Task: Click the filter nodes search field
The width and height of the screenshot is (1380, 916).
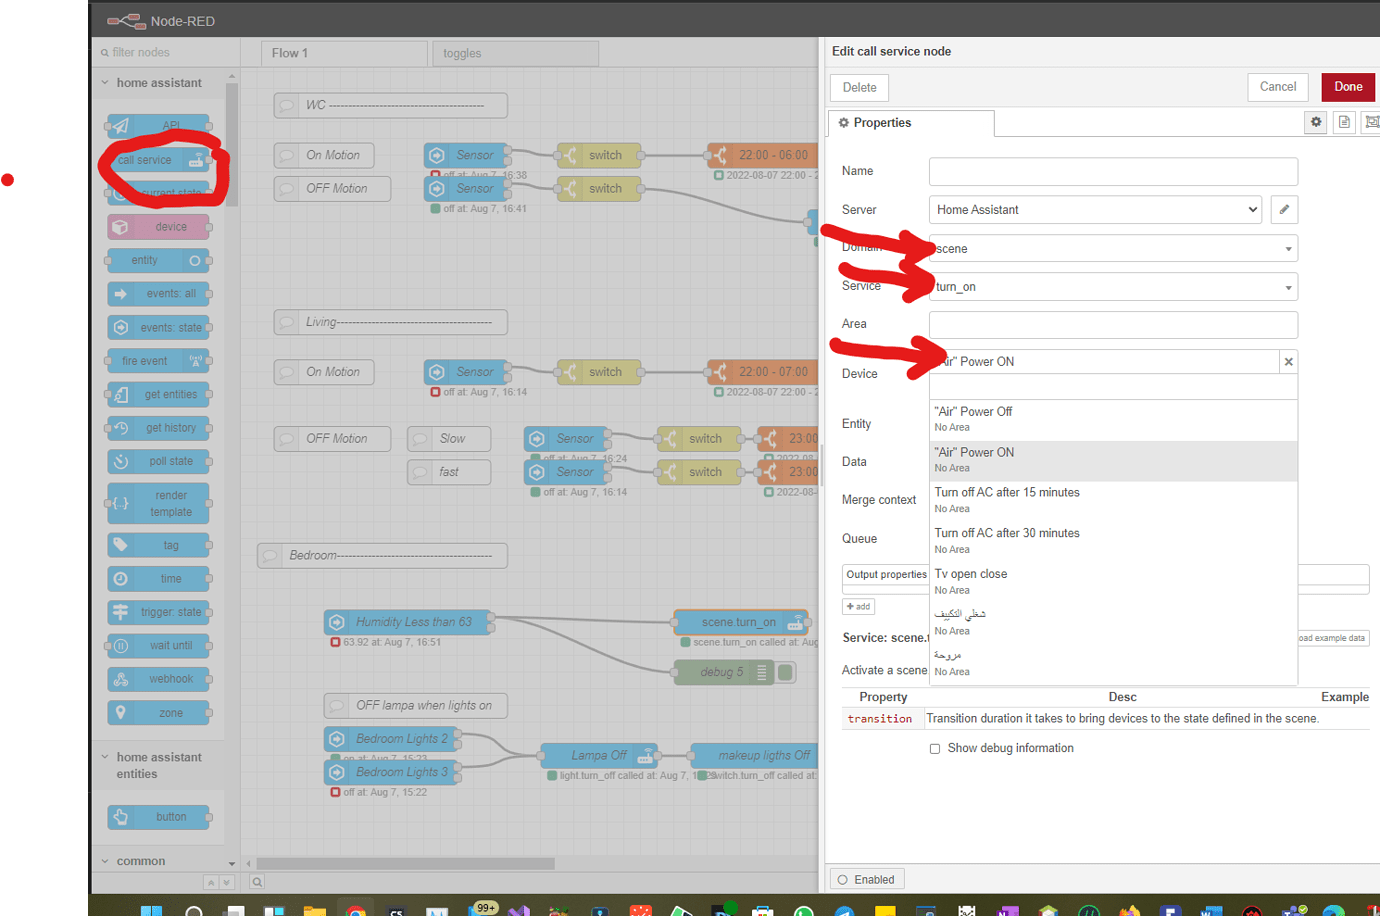Action: pyautogui.click(x=165, y=52)
